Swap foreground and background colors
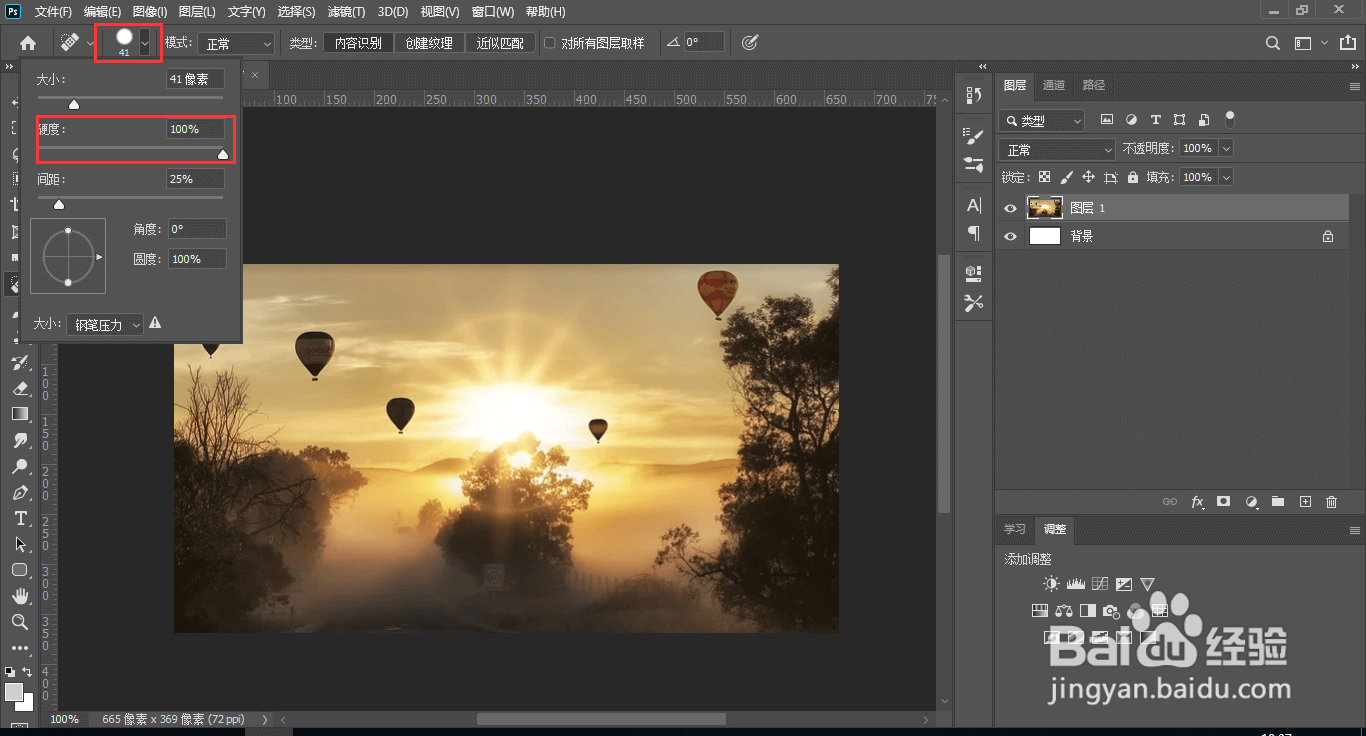The image size is (1366, 736). point(27,673)
